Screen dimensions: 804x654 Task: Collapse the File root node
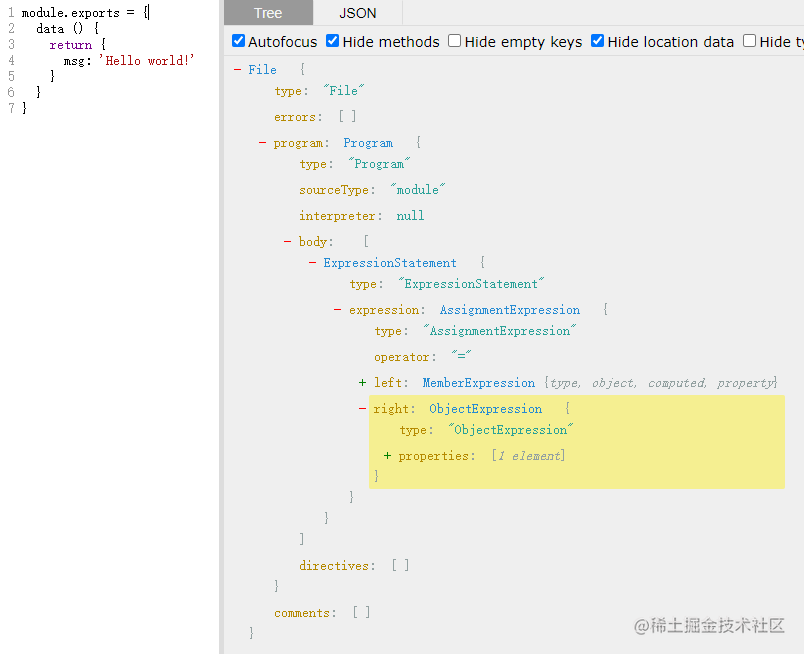(x=237, y=69)
